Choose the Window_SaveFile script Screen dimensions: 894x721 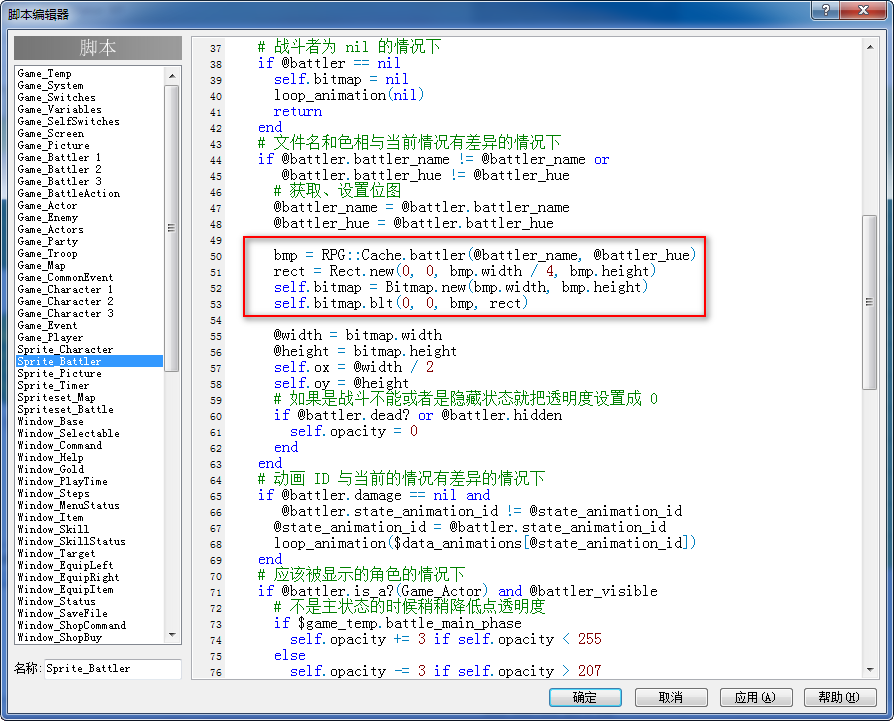pos(63,613)
